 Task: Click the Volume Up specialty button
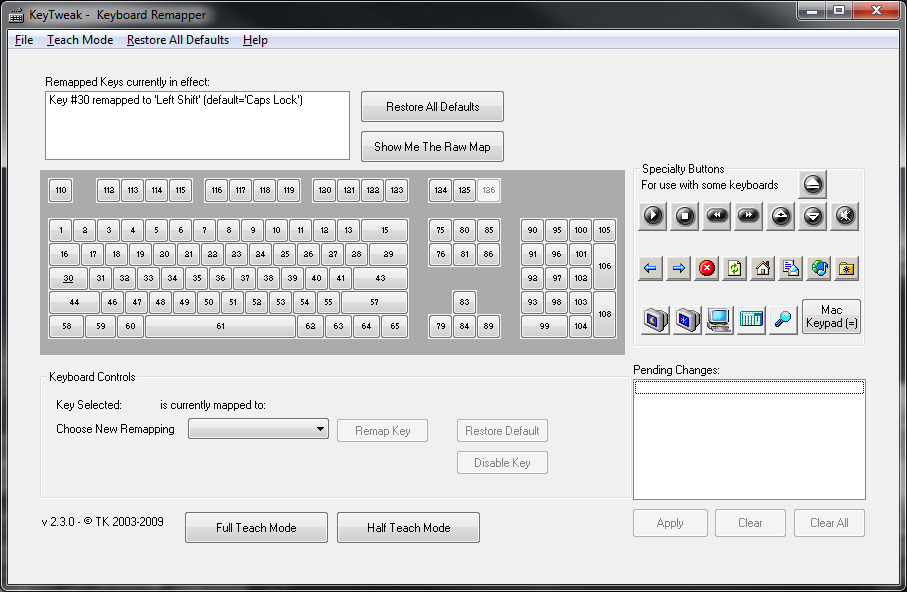tap(780, 216)
